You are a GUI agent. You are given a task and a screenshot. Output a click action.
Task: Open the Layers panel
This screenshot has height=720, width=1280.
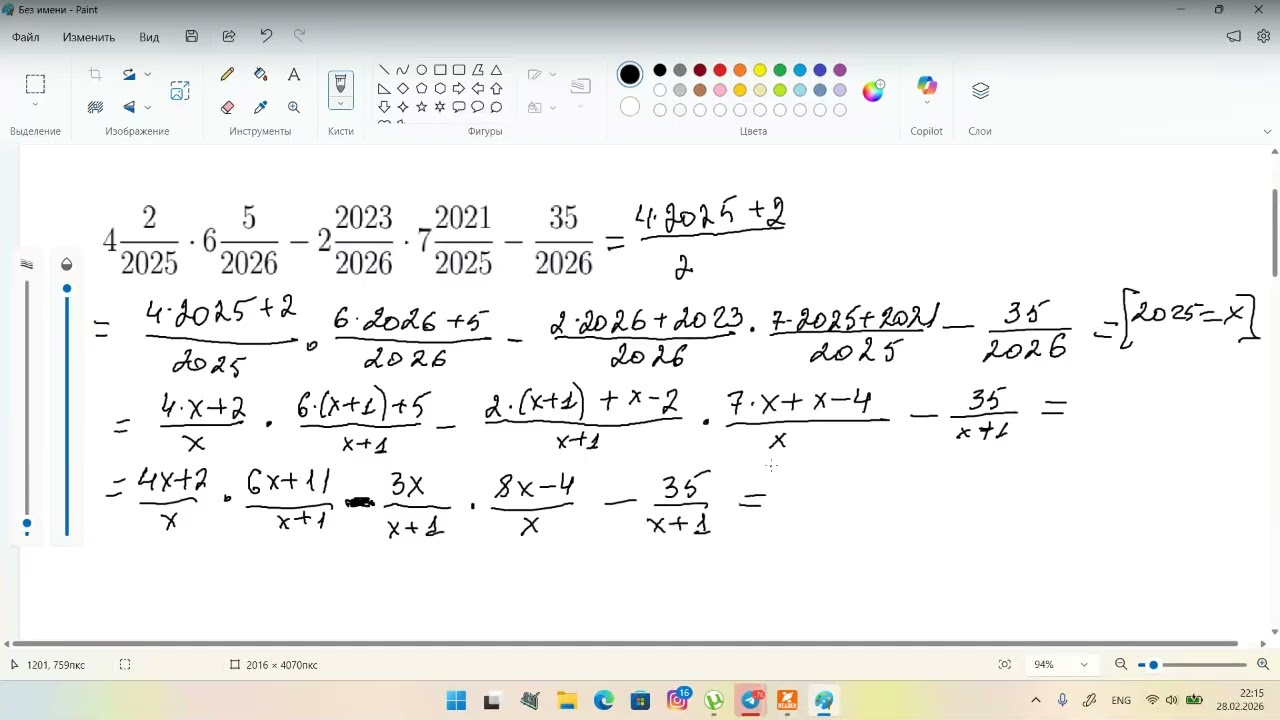[980, 91]
